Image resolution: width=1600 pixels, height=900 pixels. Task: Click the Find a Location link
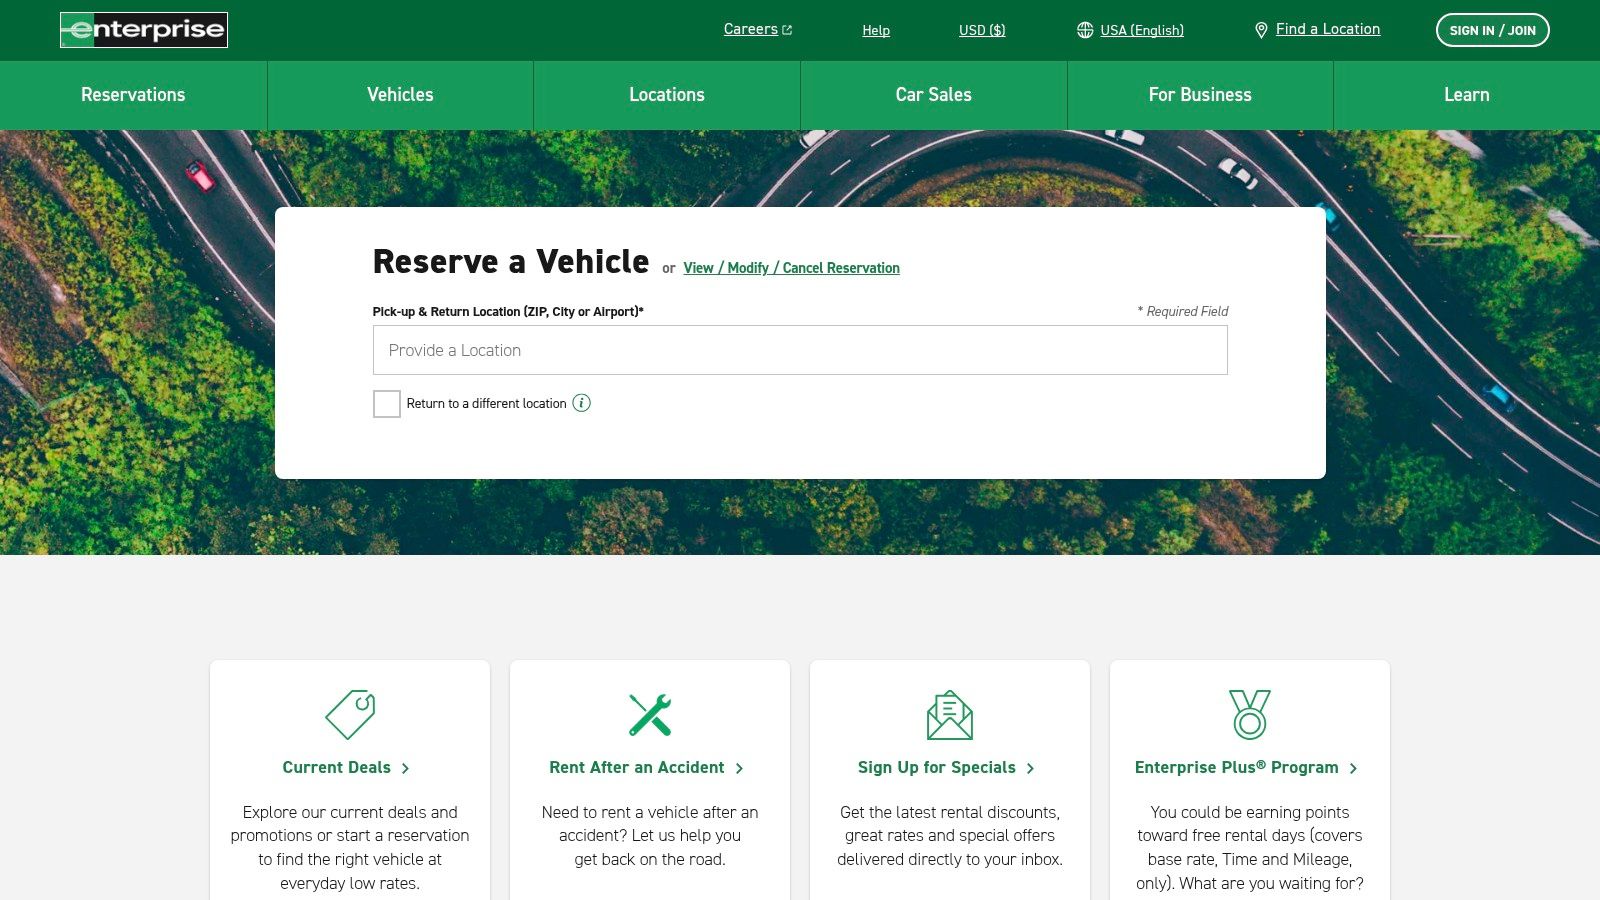click(1328, 29)
